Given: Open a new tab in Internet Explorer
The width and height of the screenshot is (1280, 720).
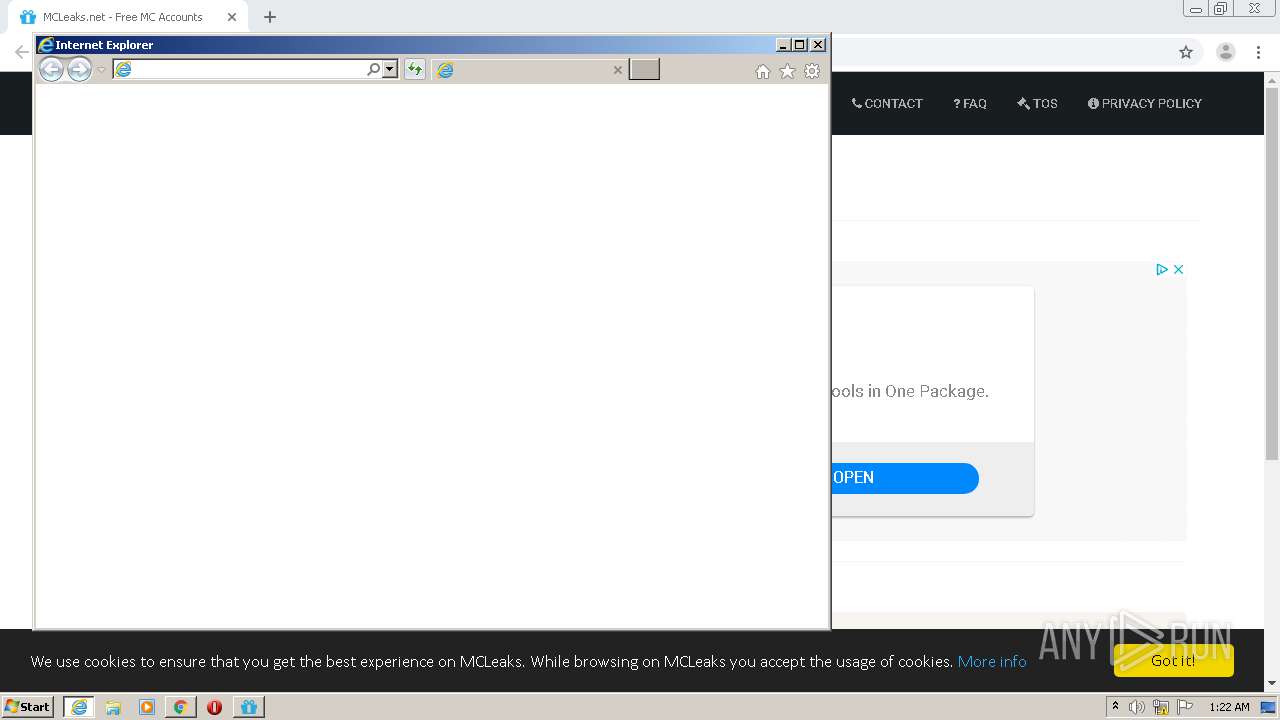Looking at the screenshot, I should (644, 69).
